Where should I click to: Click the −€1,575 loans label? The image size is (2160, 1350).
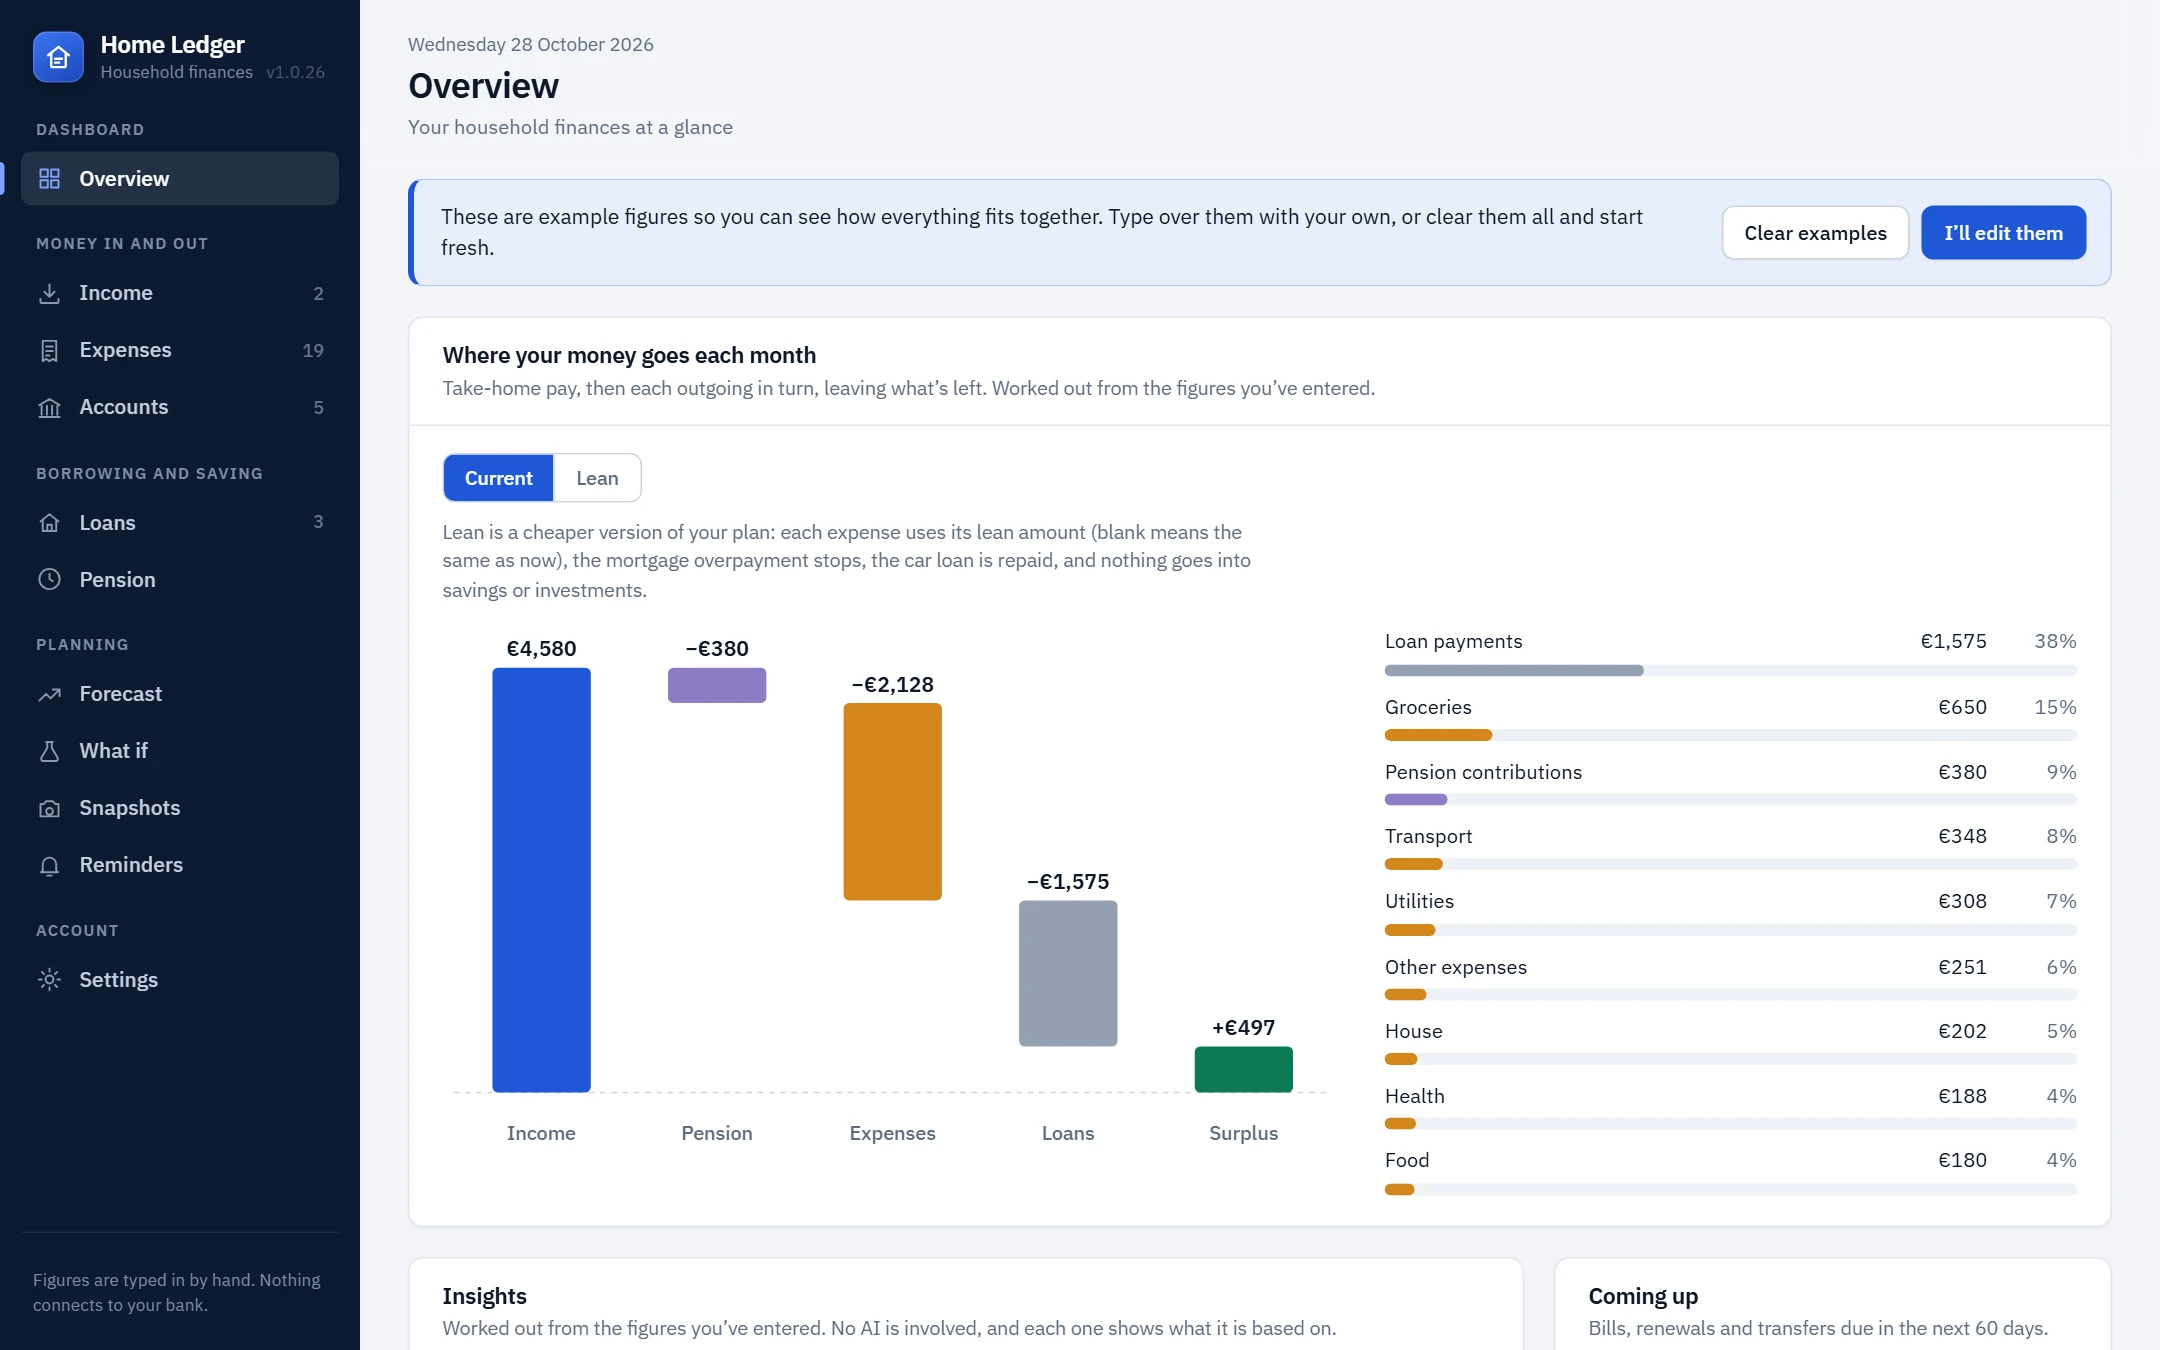point(1068,881)
